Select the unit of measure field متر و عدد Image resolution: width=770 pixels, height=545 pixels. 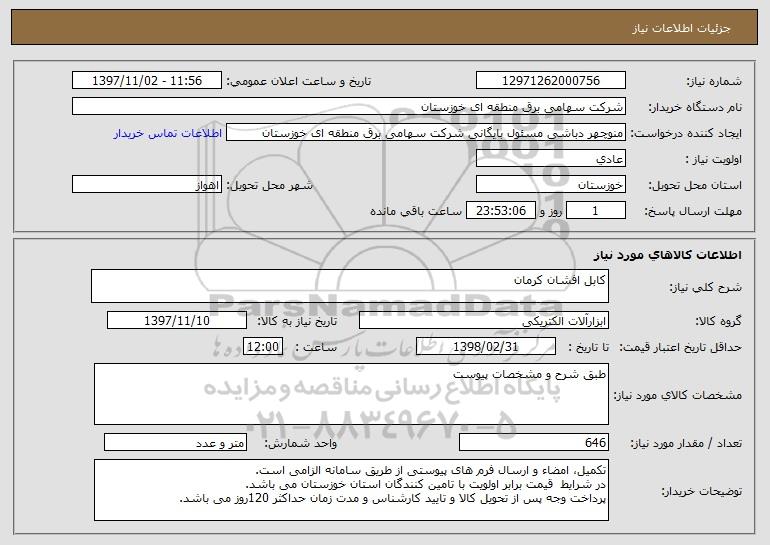click(175, 442)
